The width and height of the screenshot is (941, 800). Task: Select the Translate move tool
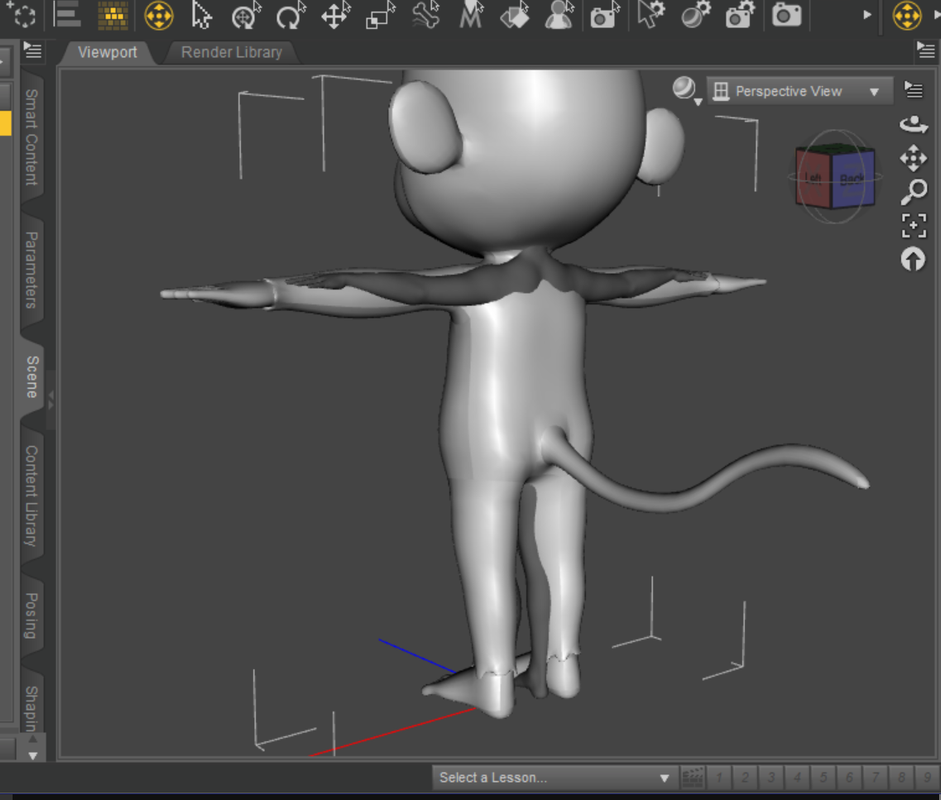point(335,16)
